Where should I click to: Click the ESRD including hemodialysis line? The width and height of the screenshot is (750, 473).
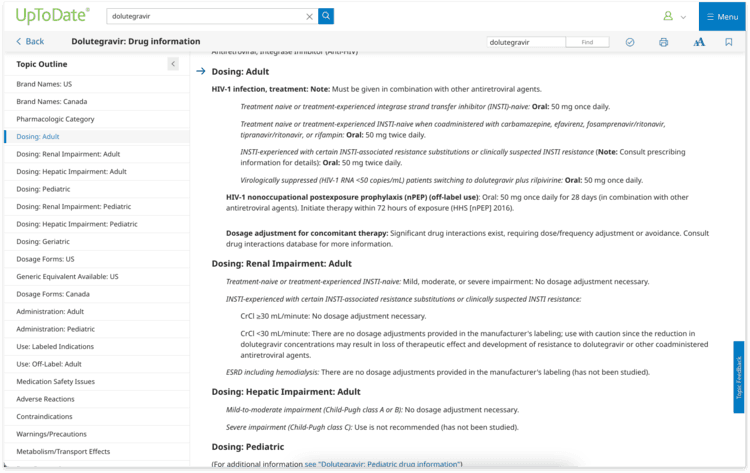438,372
